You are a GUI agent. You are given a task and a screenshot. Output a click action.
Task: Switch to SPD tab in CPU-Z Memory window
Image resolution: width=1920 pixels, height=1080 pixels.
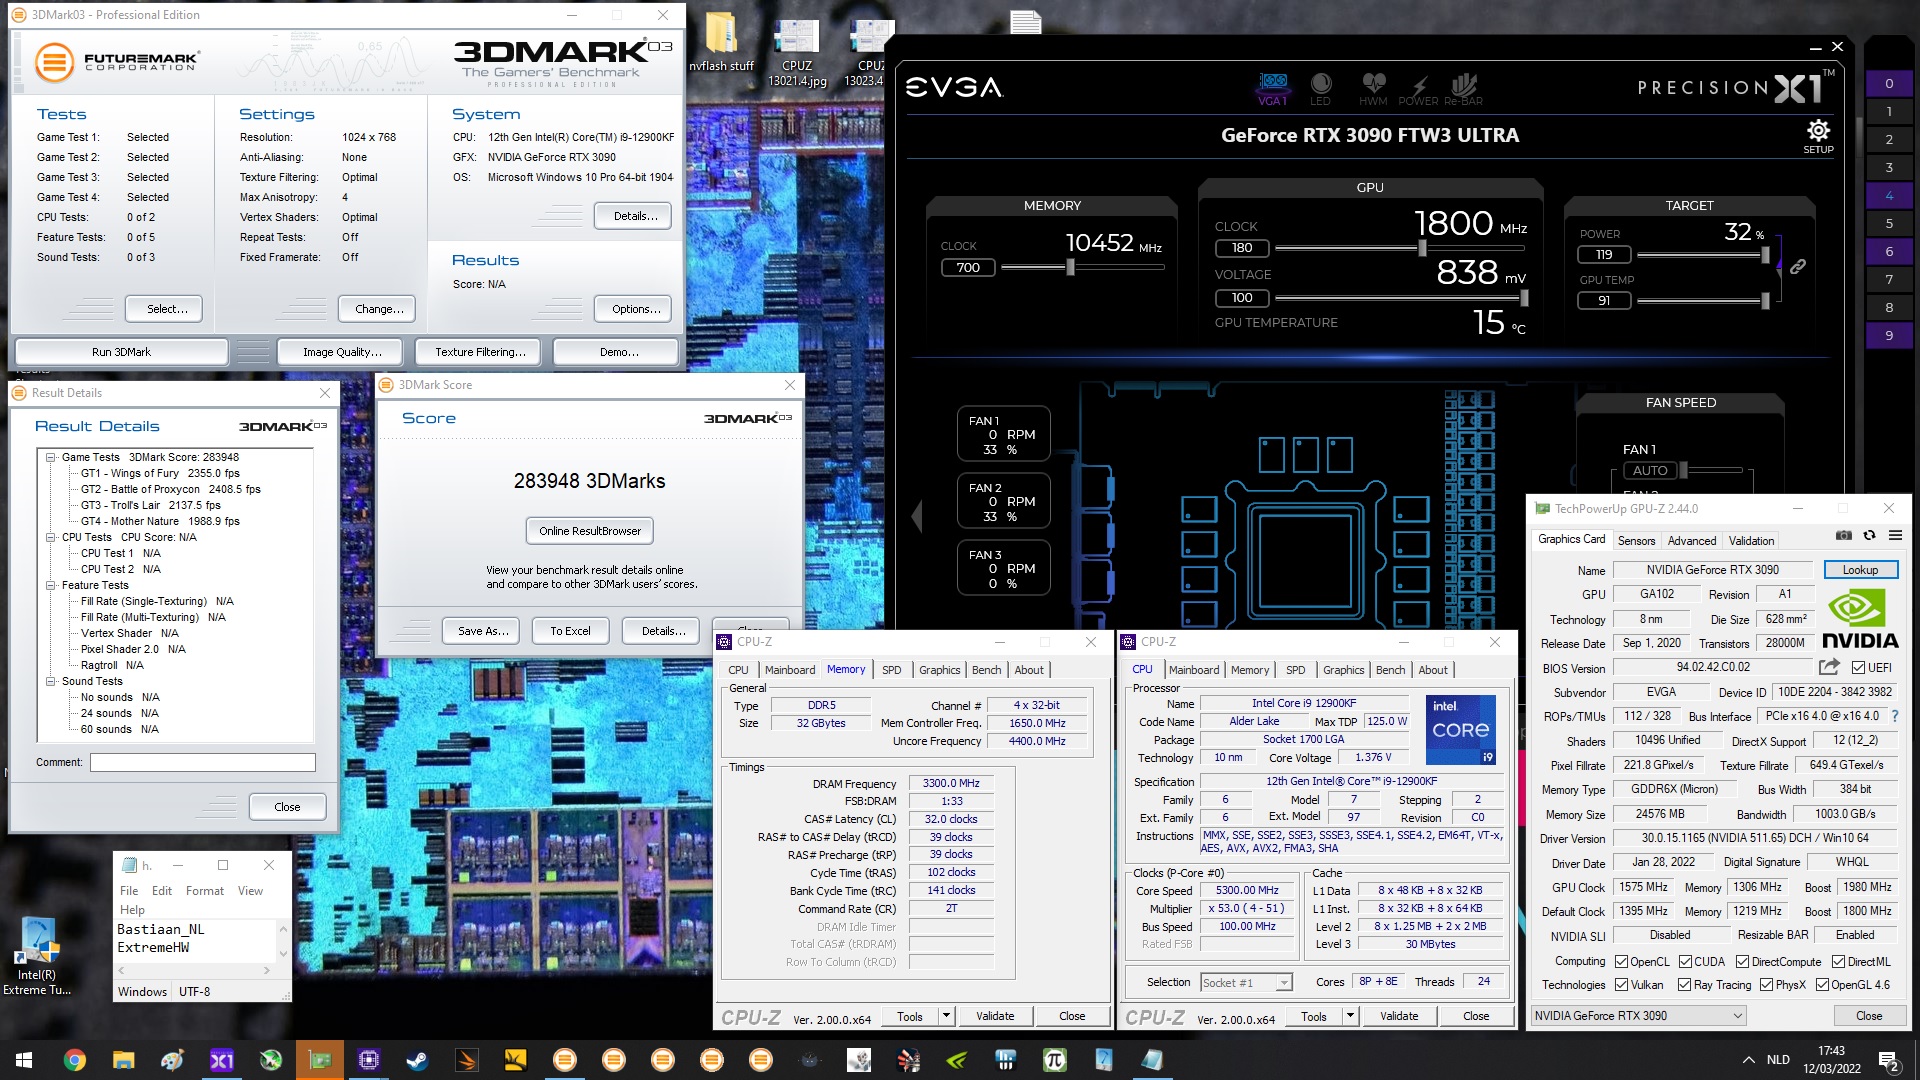coord(891,670)
